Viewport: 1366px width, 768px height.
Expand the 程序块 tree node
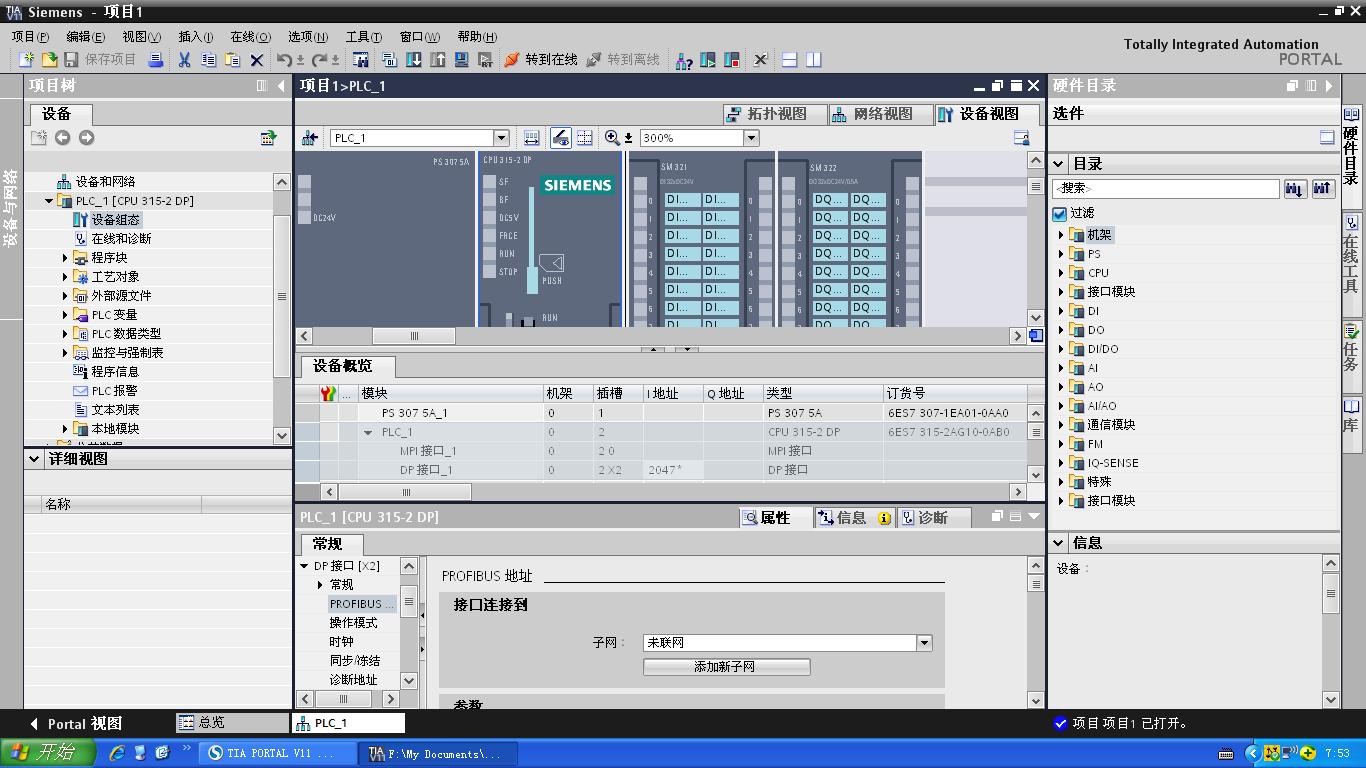click(66, 258)
